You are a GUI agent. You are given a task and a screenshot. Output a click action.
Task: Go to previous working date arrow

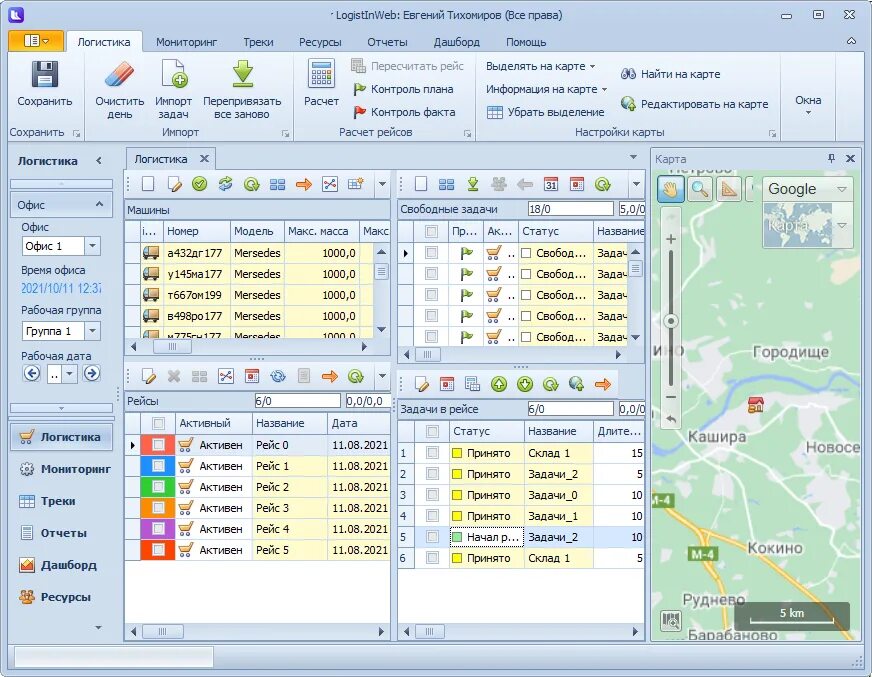32,373
